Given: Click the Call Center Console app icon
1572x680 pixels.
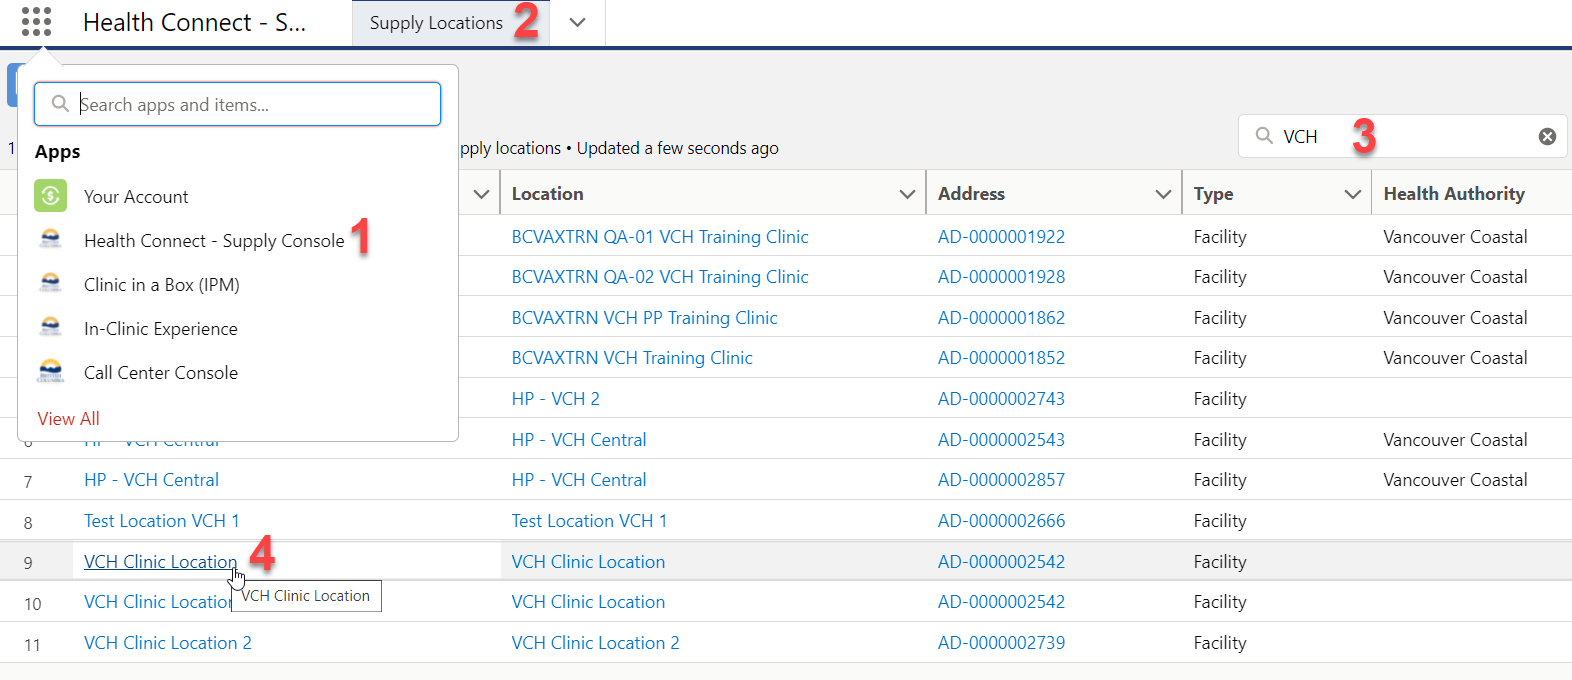Looking at the screenshot, I should click(x=51, y=372).
